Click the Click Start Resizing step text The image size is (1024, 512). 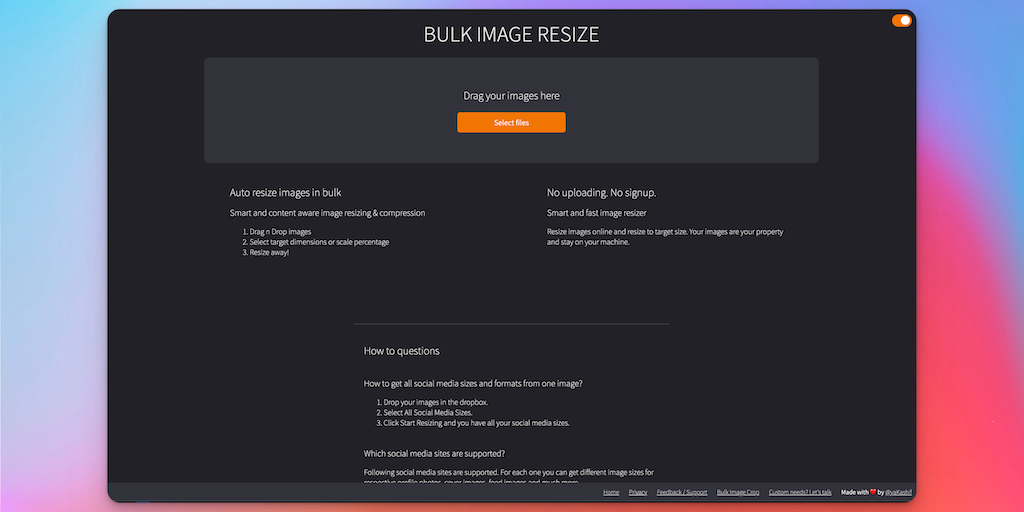pyautogui.click(x=477, y=423)
